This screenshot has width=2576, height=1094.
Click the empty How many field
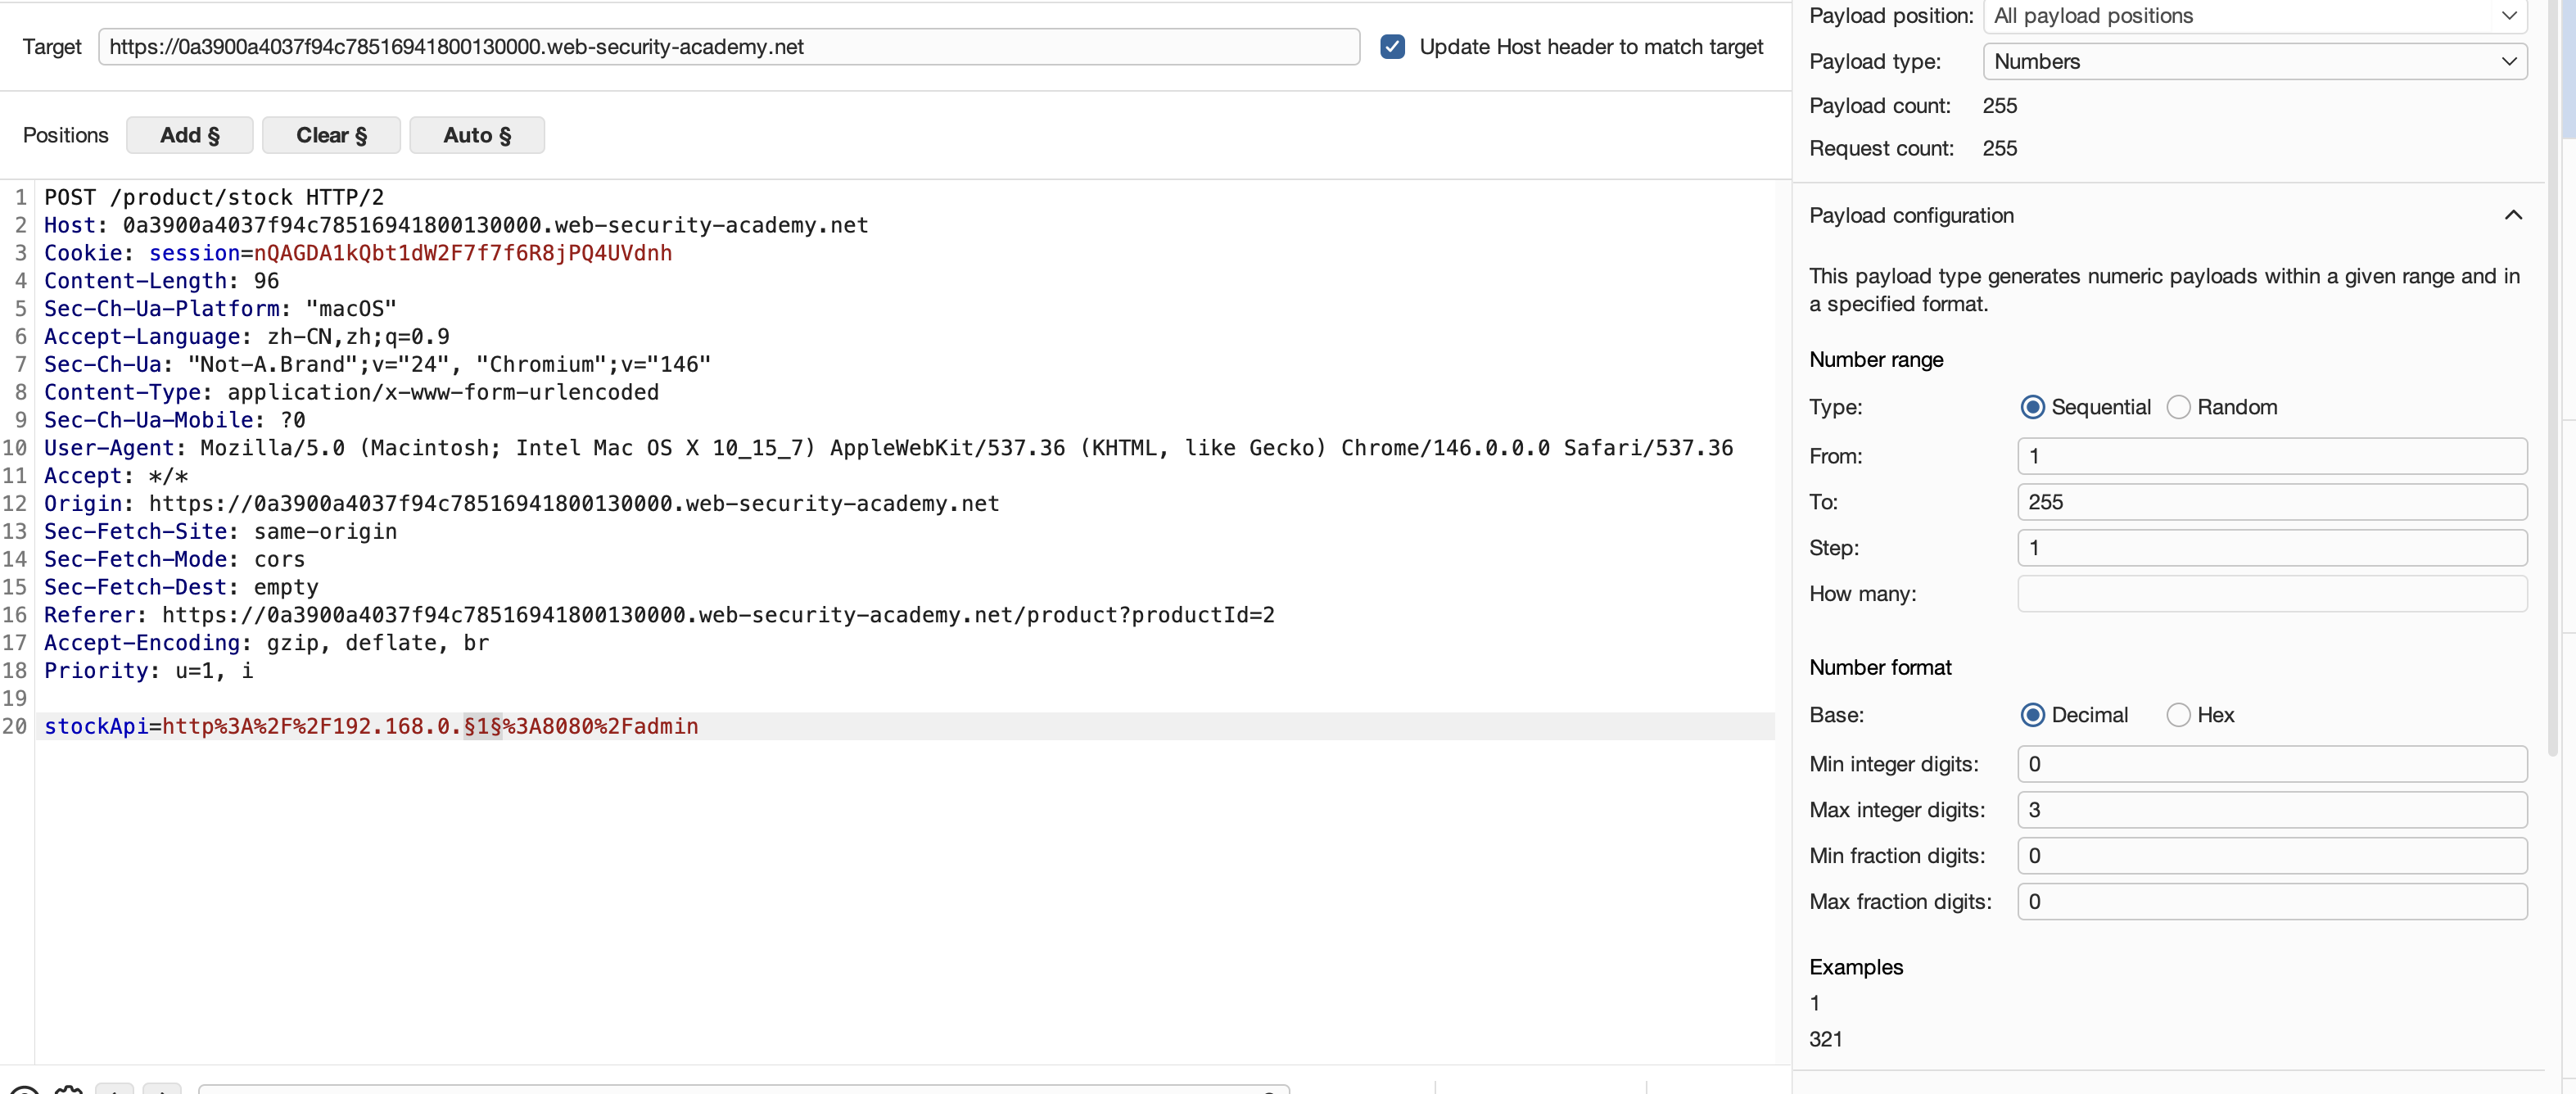pos(2271,594)
